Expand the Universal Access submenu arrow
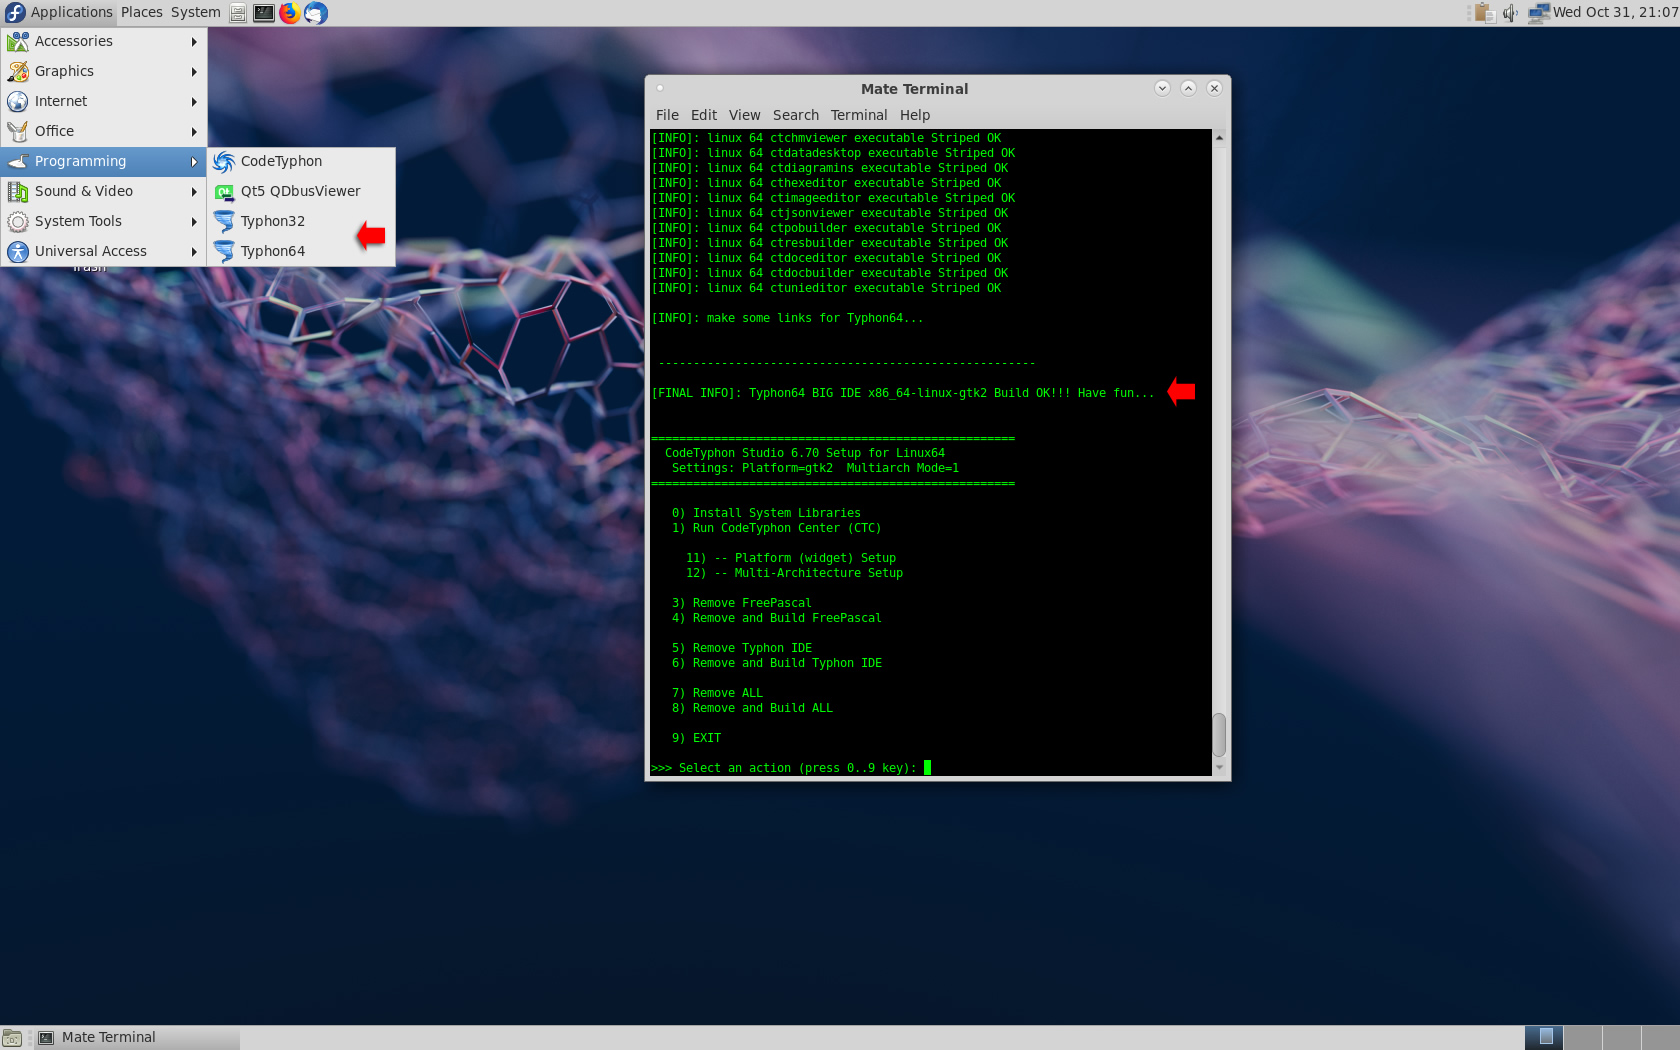The image size is (1680, 1050). click(x=194, y=252)
